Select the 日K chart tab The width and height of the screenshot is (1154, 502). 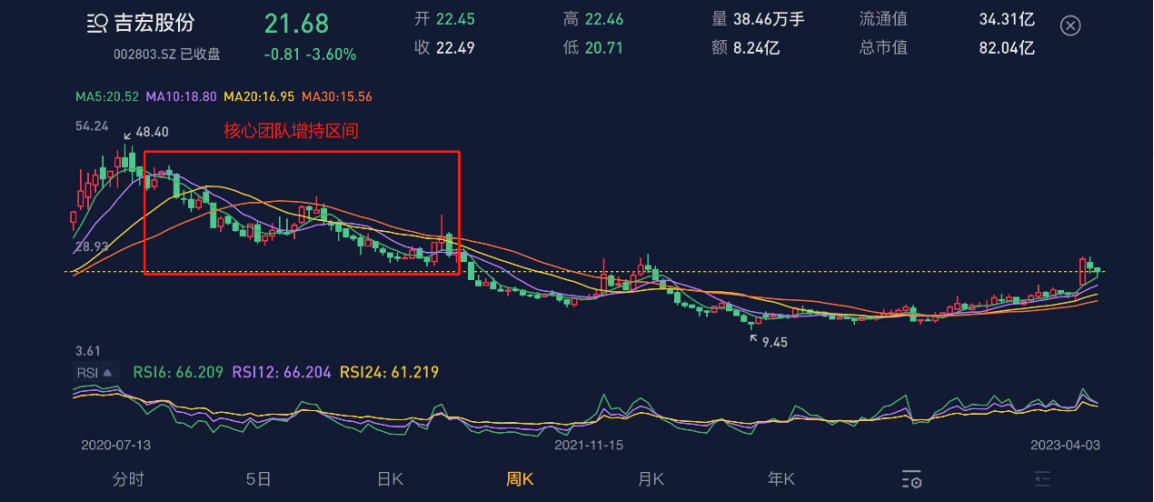coord(390,479)
